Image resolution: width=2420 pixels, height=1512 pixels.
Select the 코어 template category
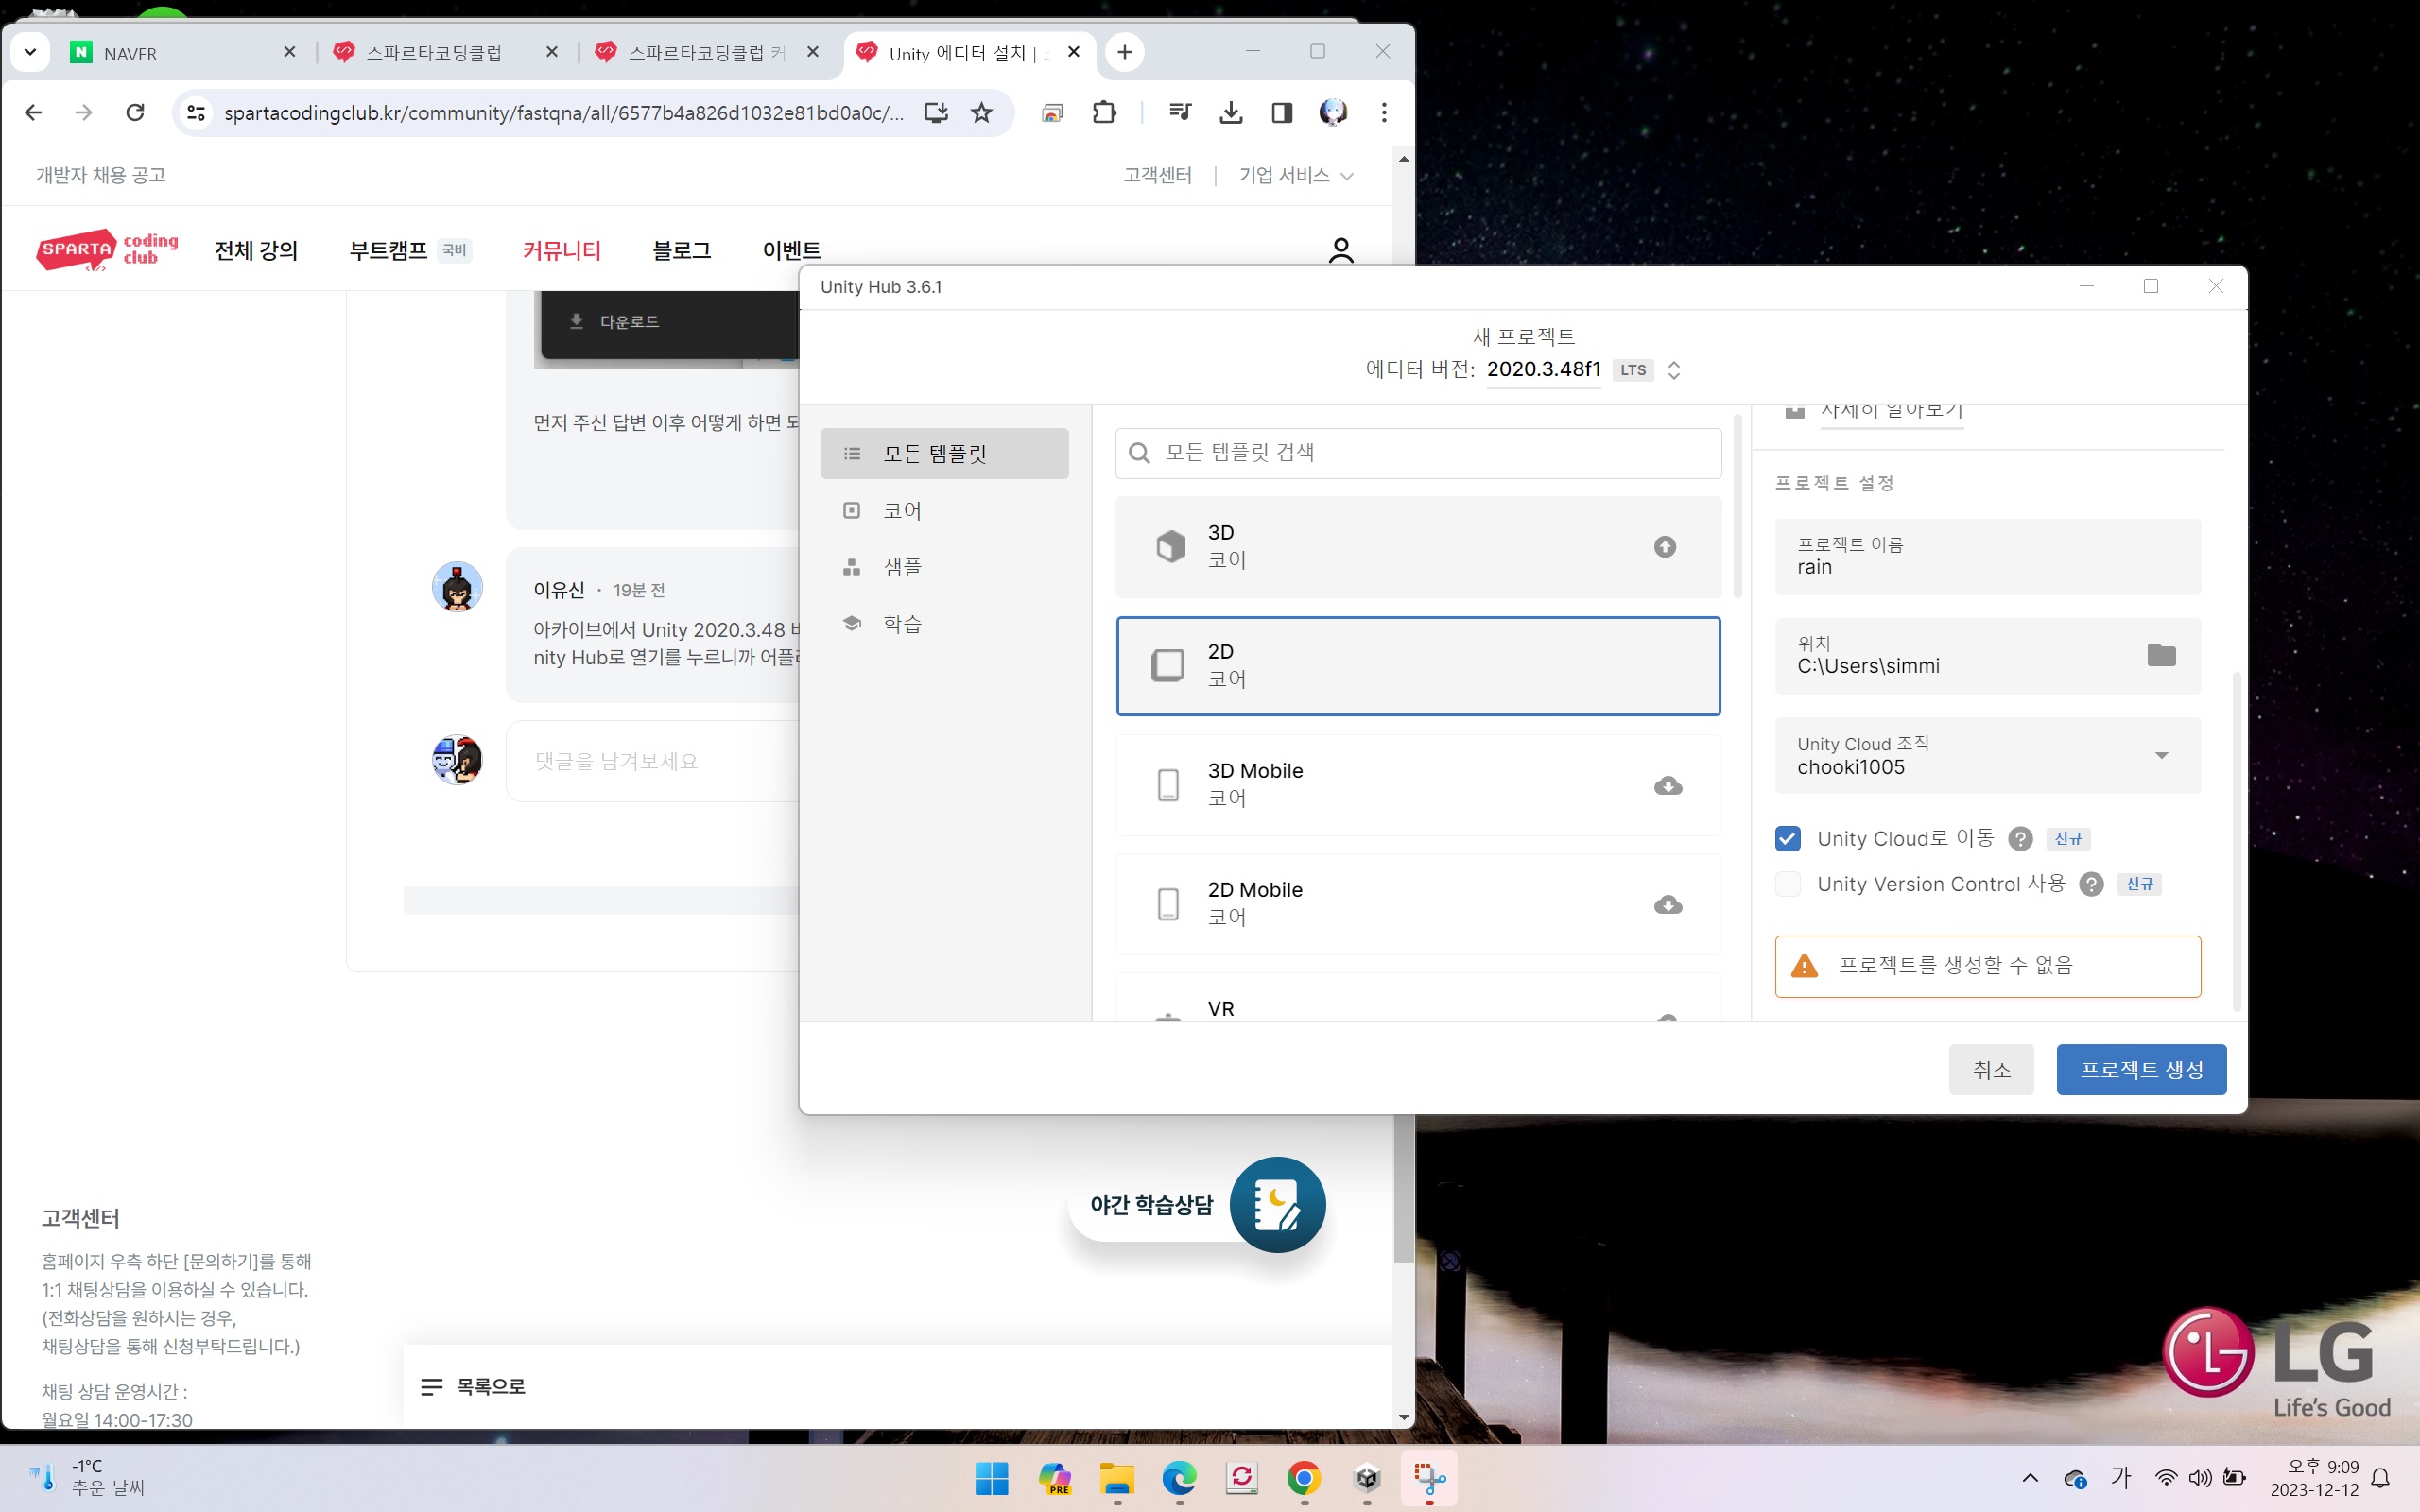pyautogui.click(x=944, y=511)
